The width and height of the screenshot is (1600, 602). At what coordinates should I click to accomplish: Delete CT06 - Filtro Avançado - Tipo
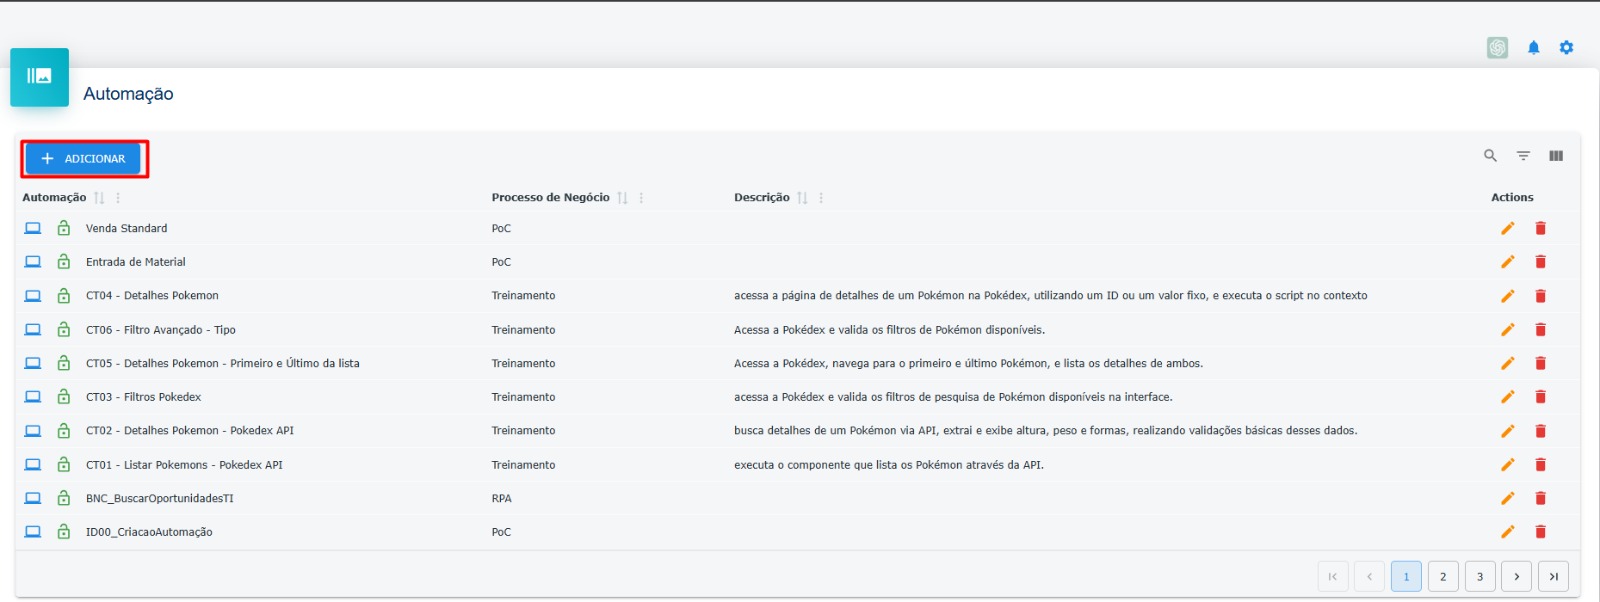pyautogui.click(x=1540, y=330)
